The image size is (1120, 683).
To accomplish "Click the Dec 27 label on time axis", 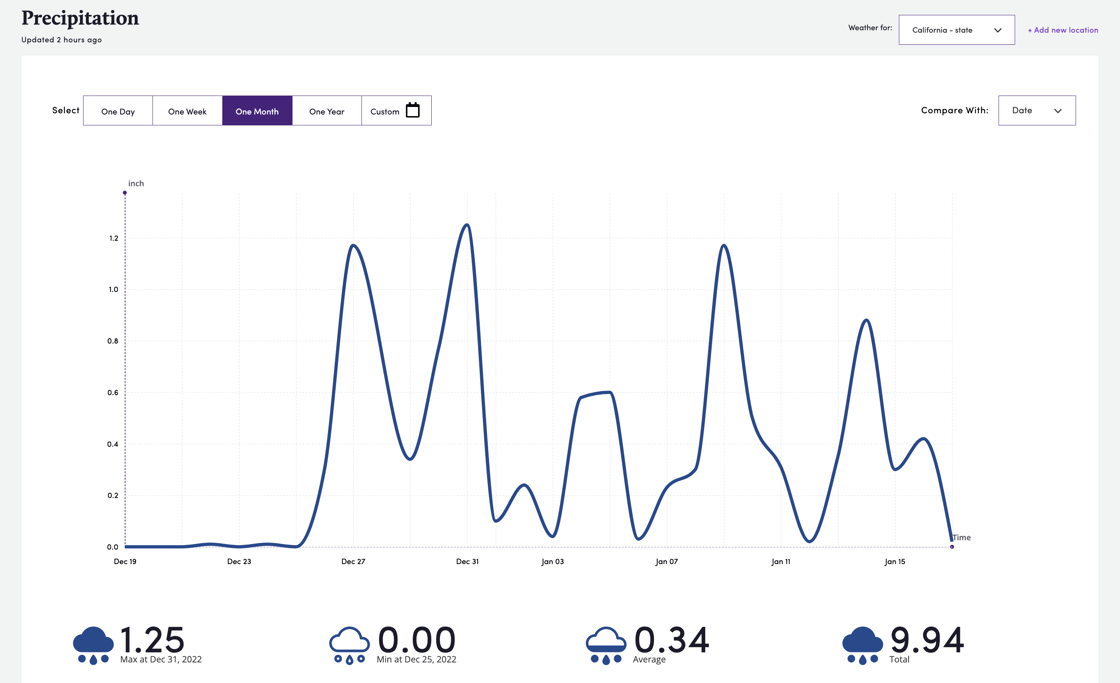I will pyautogui.click(x=353, y=562).
